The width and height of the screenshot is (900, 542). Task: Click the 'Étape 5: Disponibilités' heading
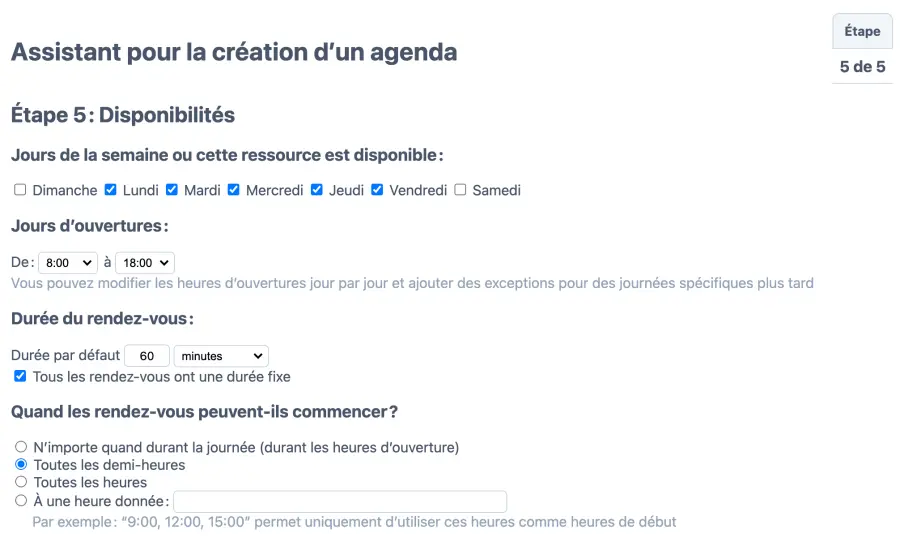tap(123, 115)
